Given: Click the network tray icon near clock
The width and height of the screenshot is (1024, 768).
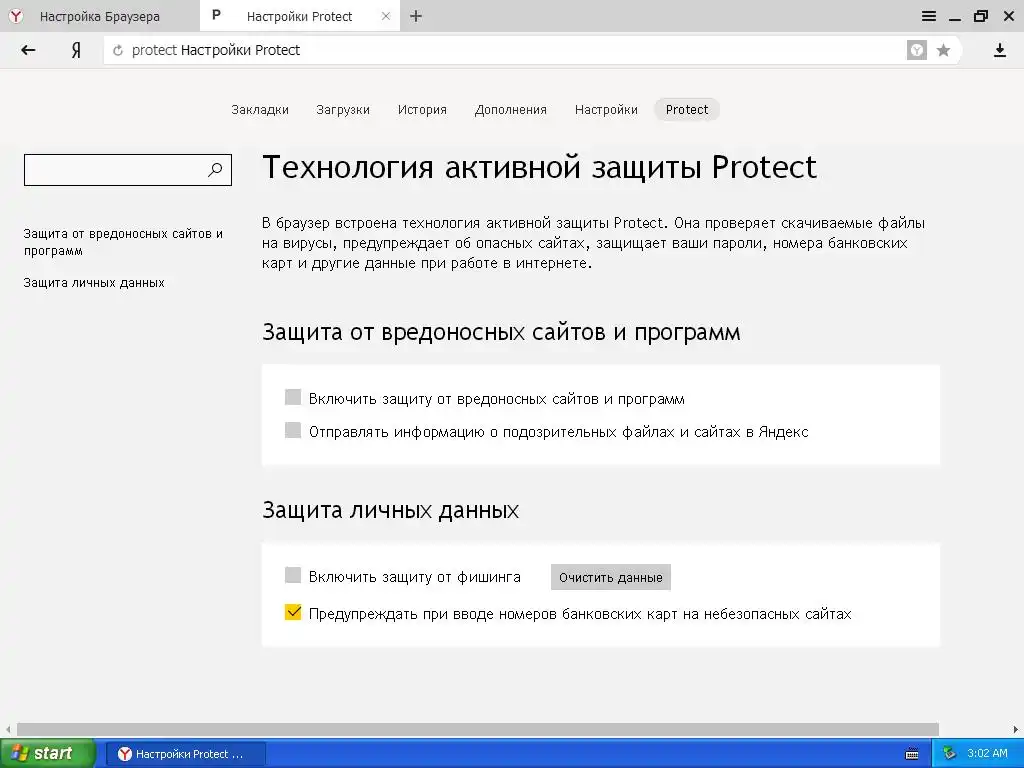Looking at the screenshot, I should (949, 754).
